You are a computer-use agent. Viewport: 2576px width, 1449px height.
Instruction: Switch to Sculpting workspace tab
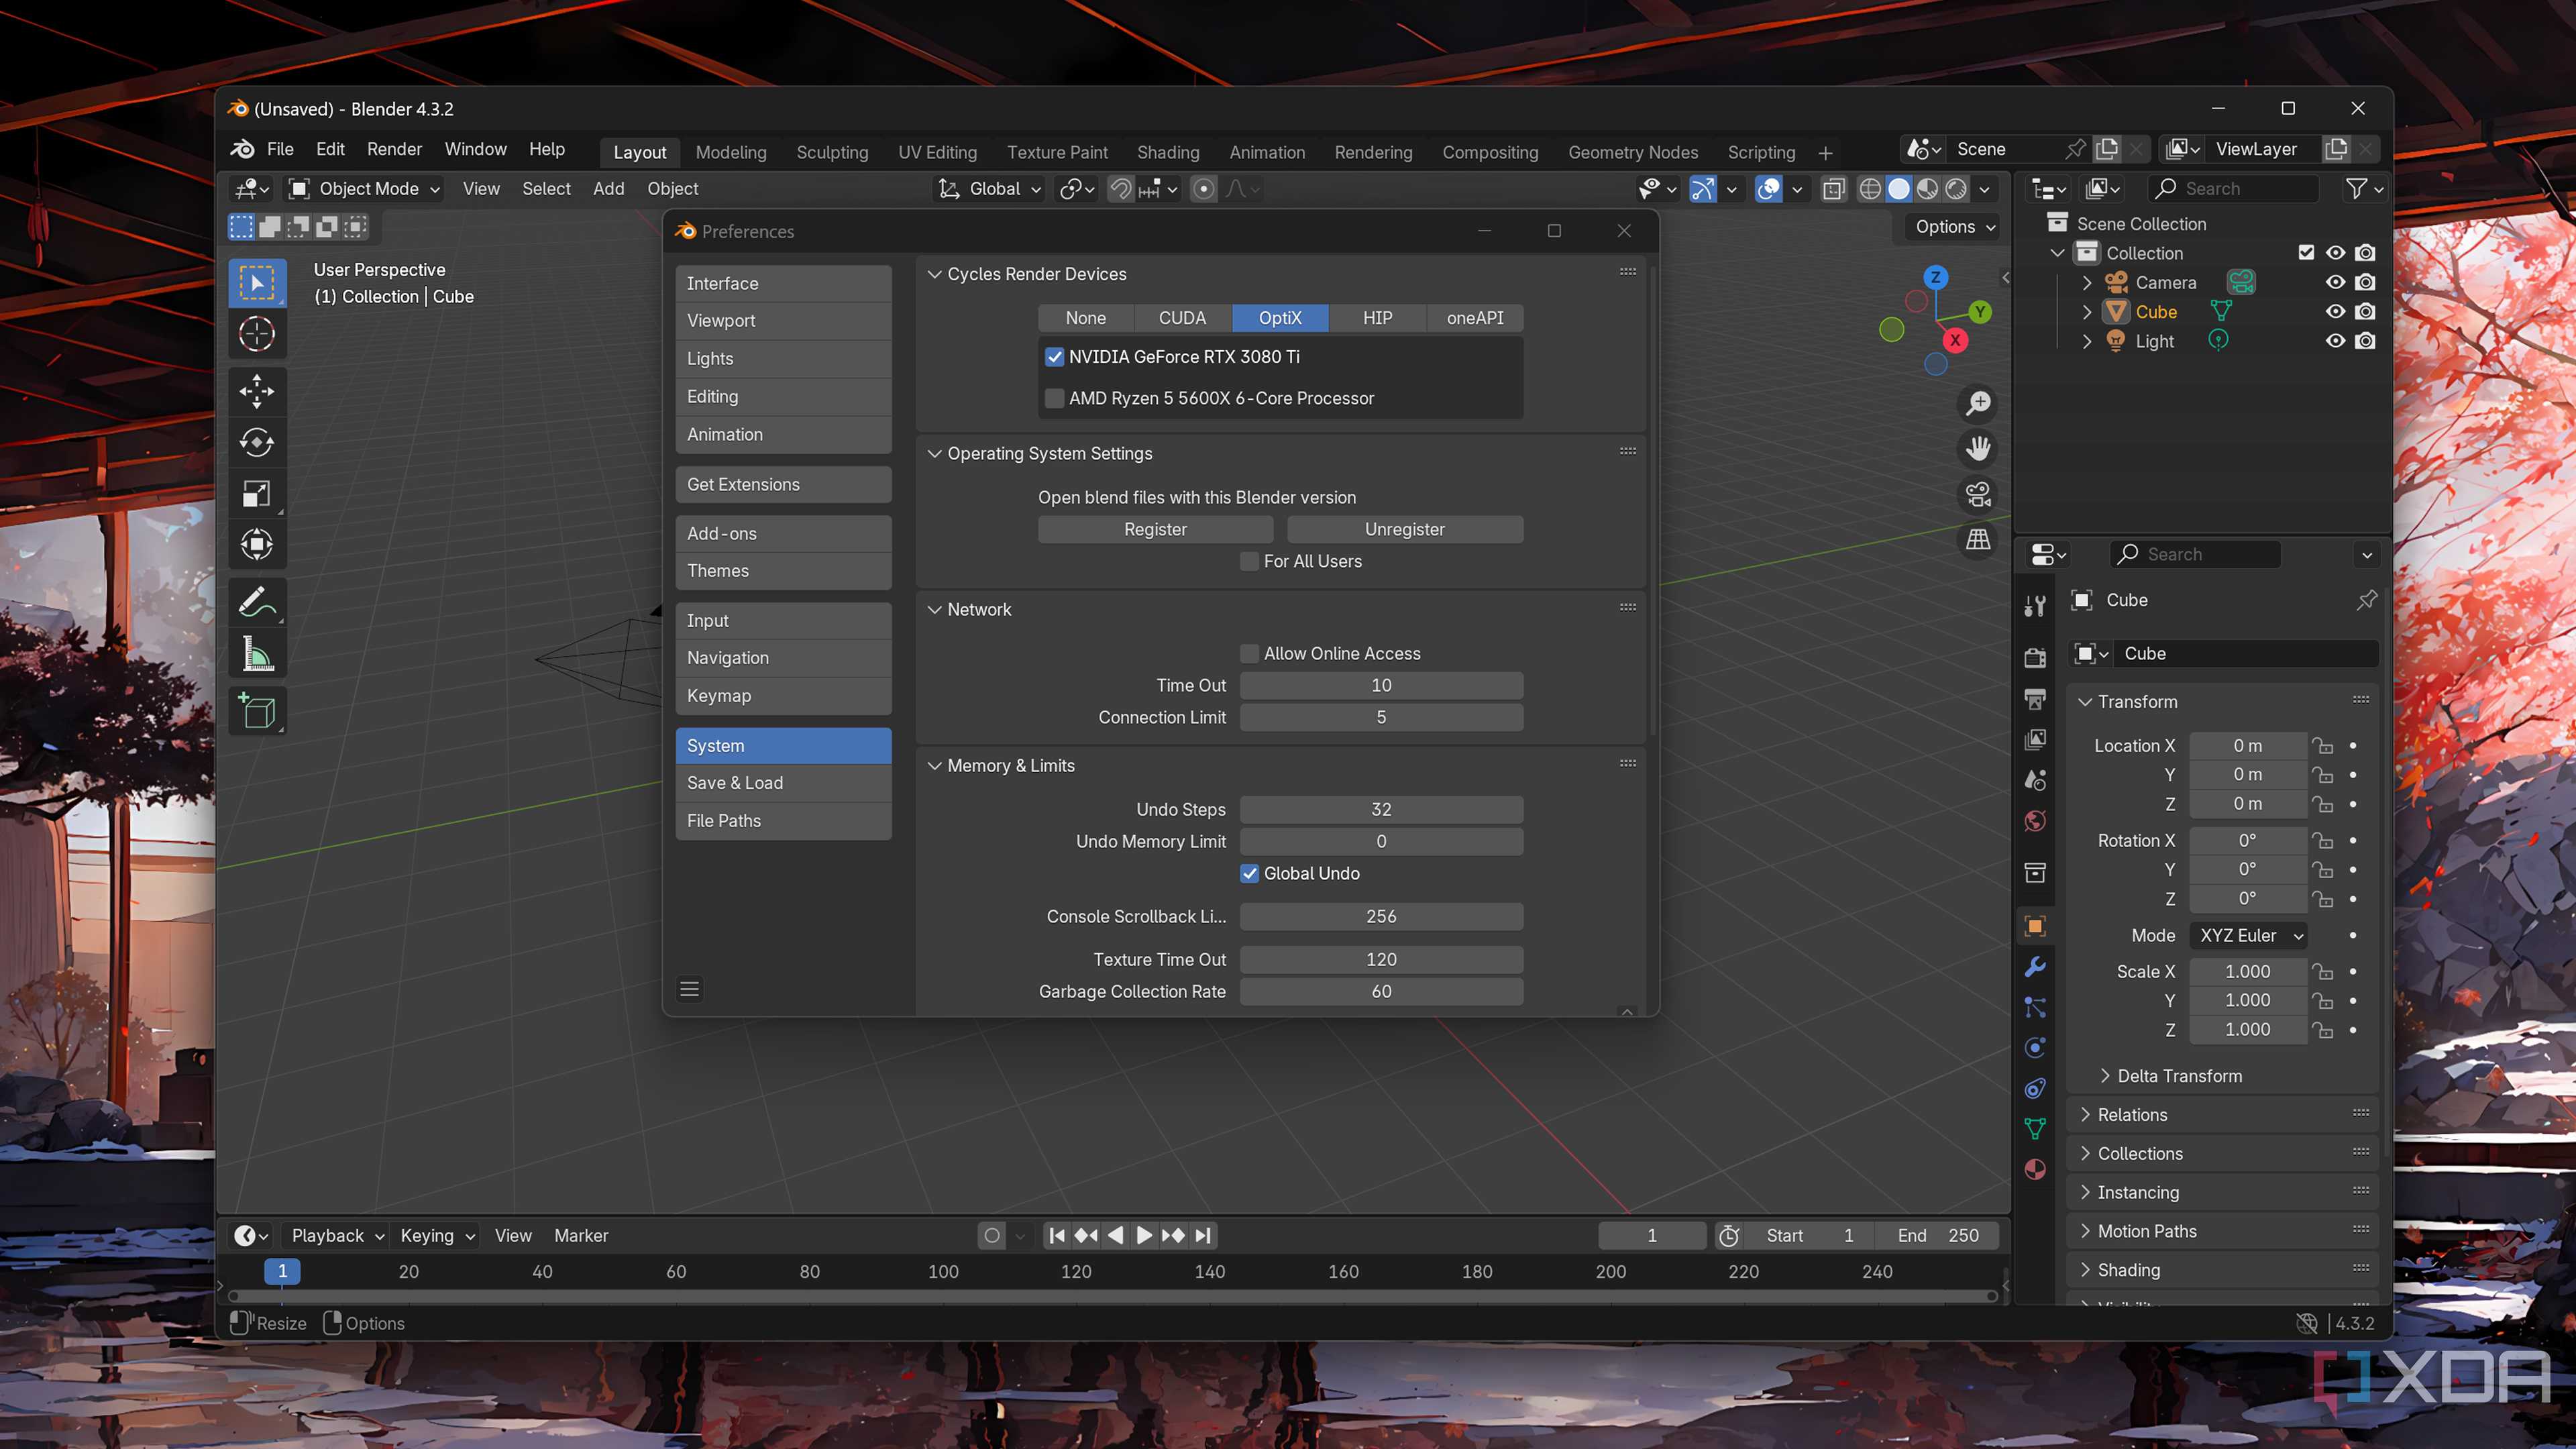(832, 152)
